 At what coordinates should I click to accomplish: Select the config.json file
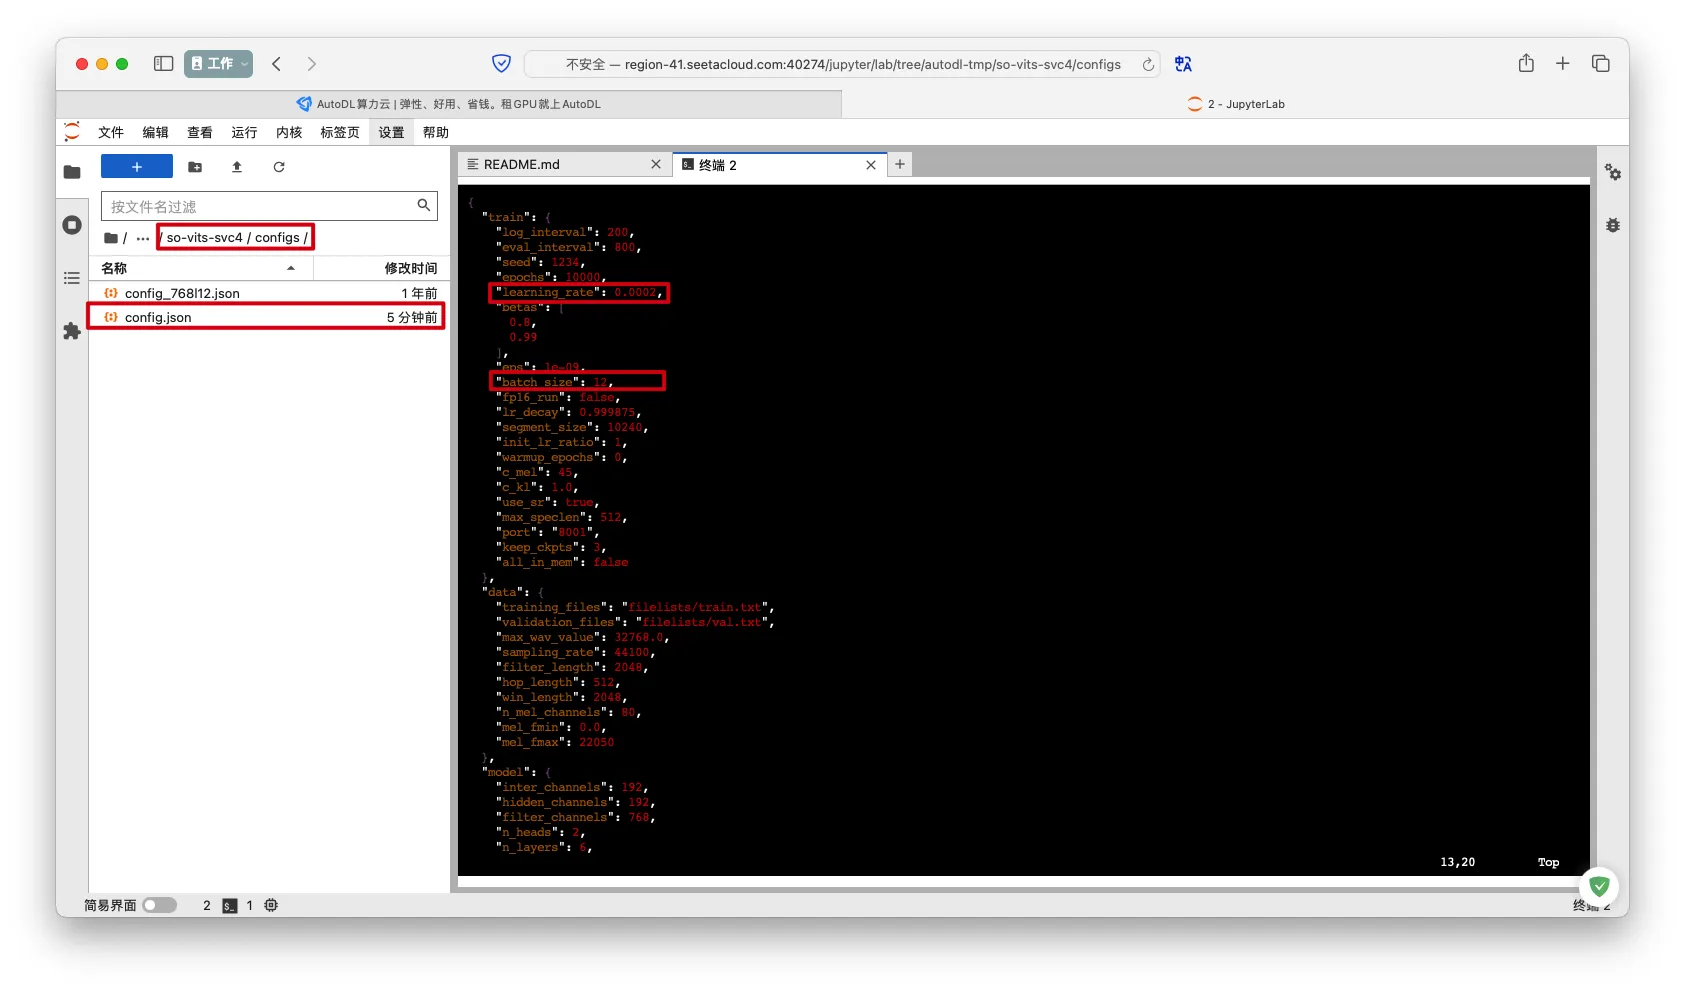point(270,317)
